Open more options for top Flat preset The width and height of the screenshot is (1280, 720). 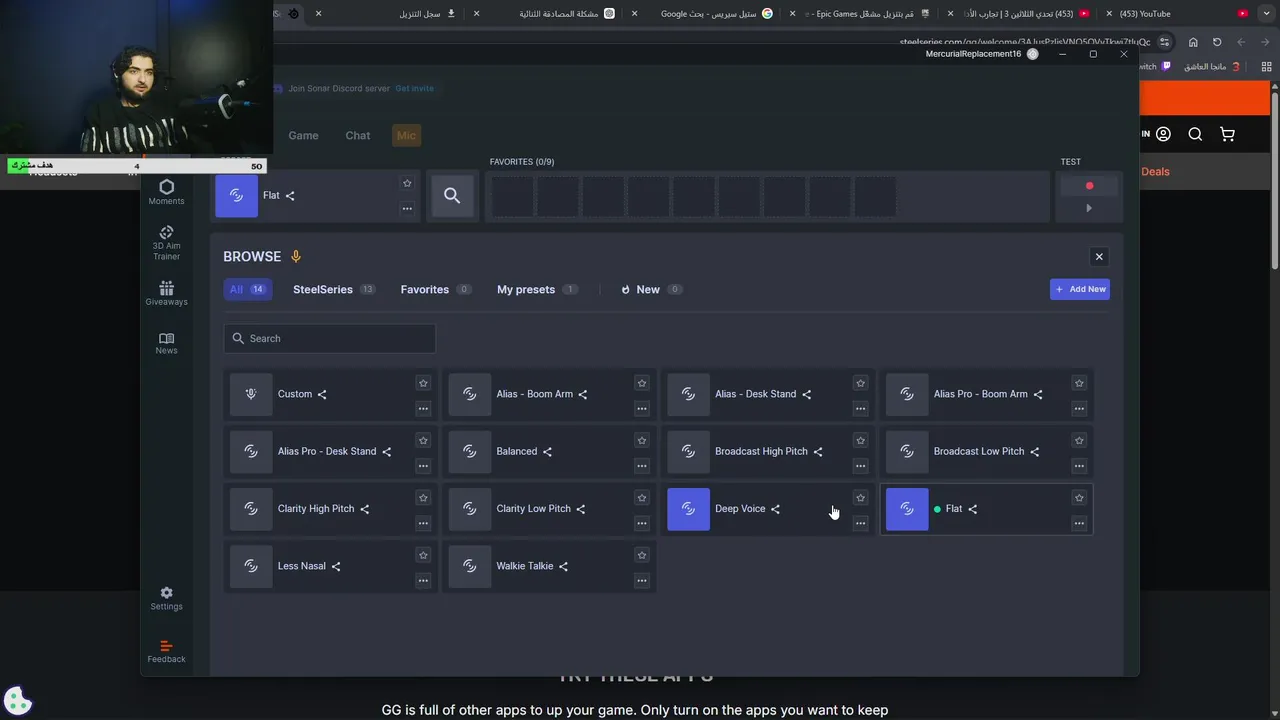[407, 208]
